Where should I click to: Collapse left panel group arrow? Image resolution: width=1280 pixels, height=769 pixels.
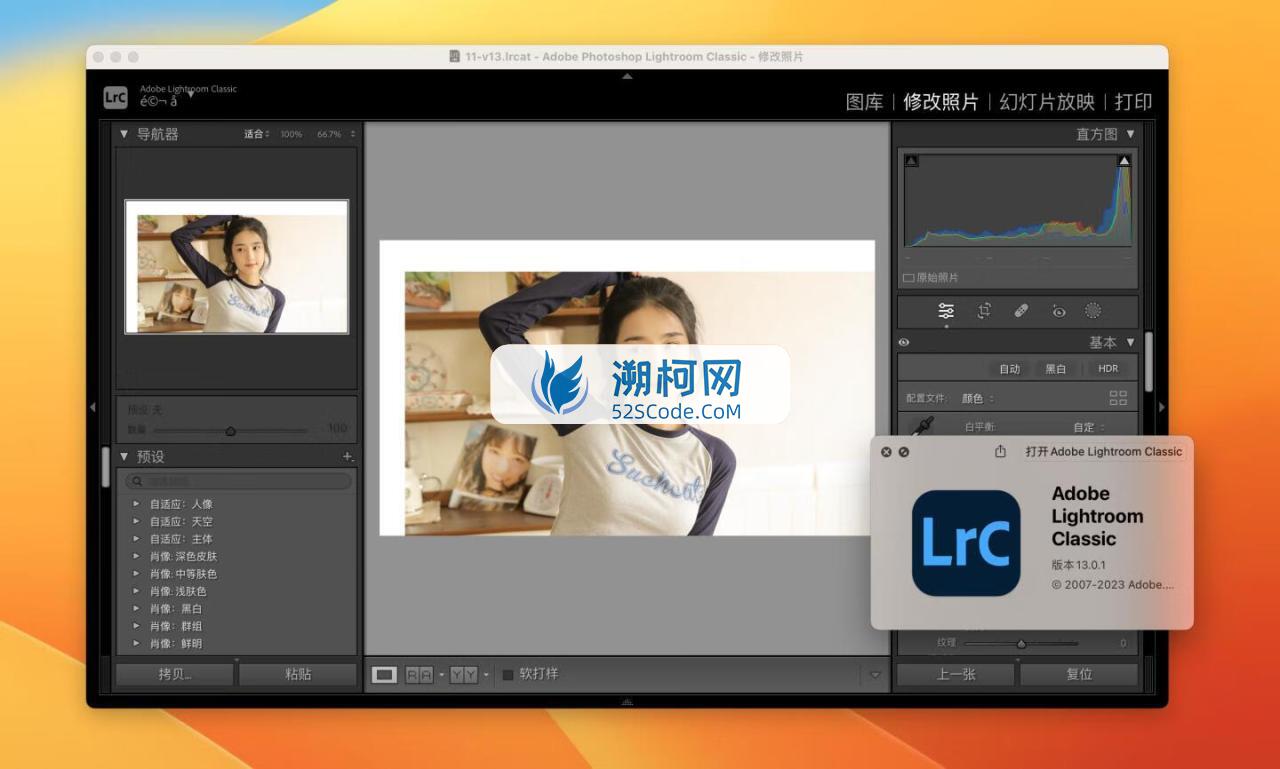[92, 407]
